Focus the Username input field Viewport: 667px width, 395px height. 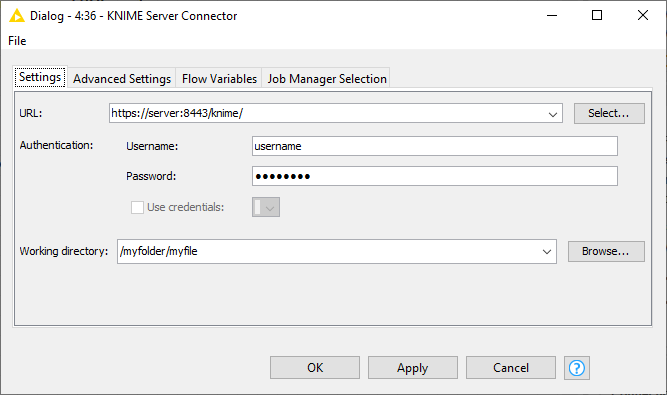pyautogui.click(x=434, y=146)
